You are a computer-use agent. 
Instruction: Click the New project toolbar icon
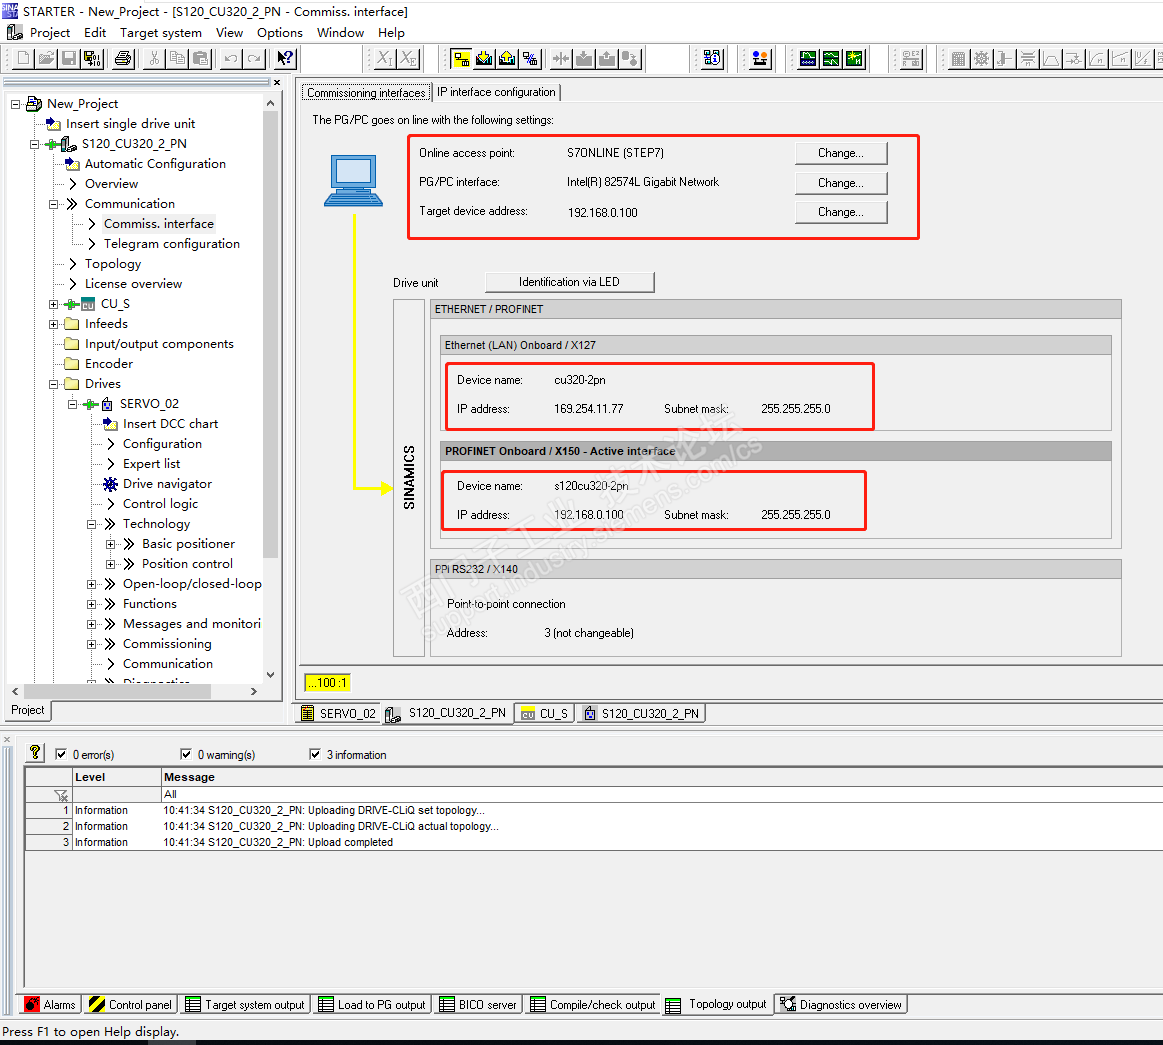(23, 58)
